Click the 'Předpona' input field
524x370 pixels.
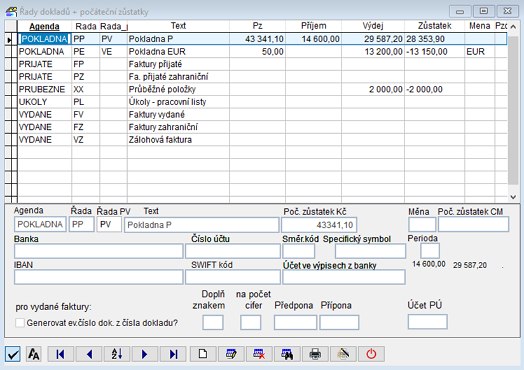295,323
